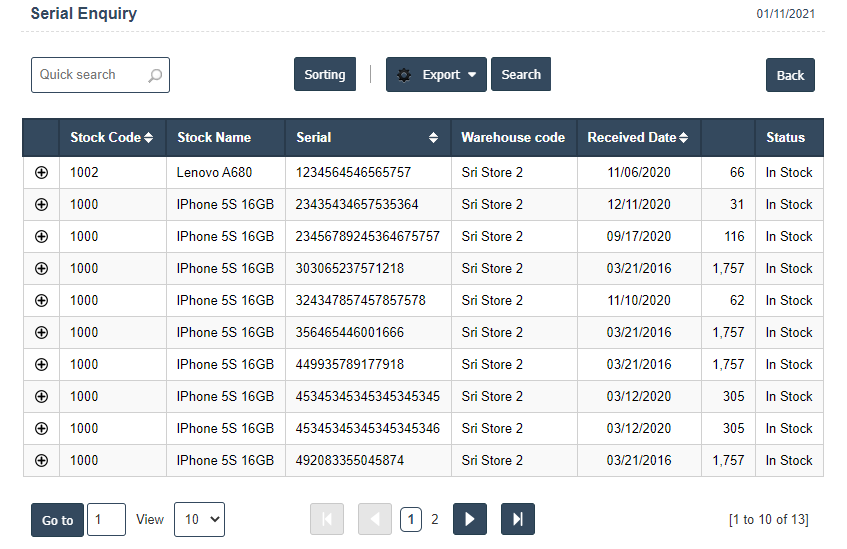Viewport: 847px width, 549px height.
Task: Sort by Serial column arrows
Action: [x=433, y=138]
